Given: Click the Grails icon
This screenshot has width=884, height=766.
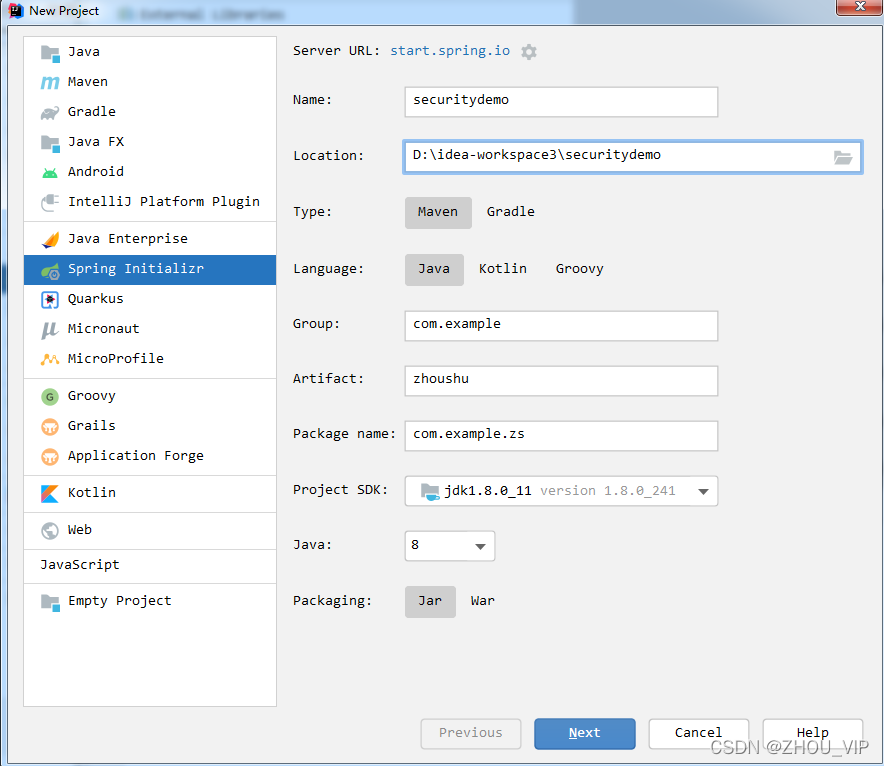Looking at the screenshot, I should coord(50,427).
